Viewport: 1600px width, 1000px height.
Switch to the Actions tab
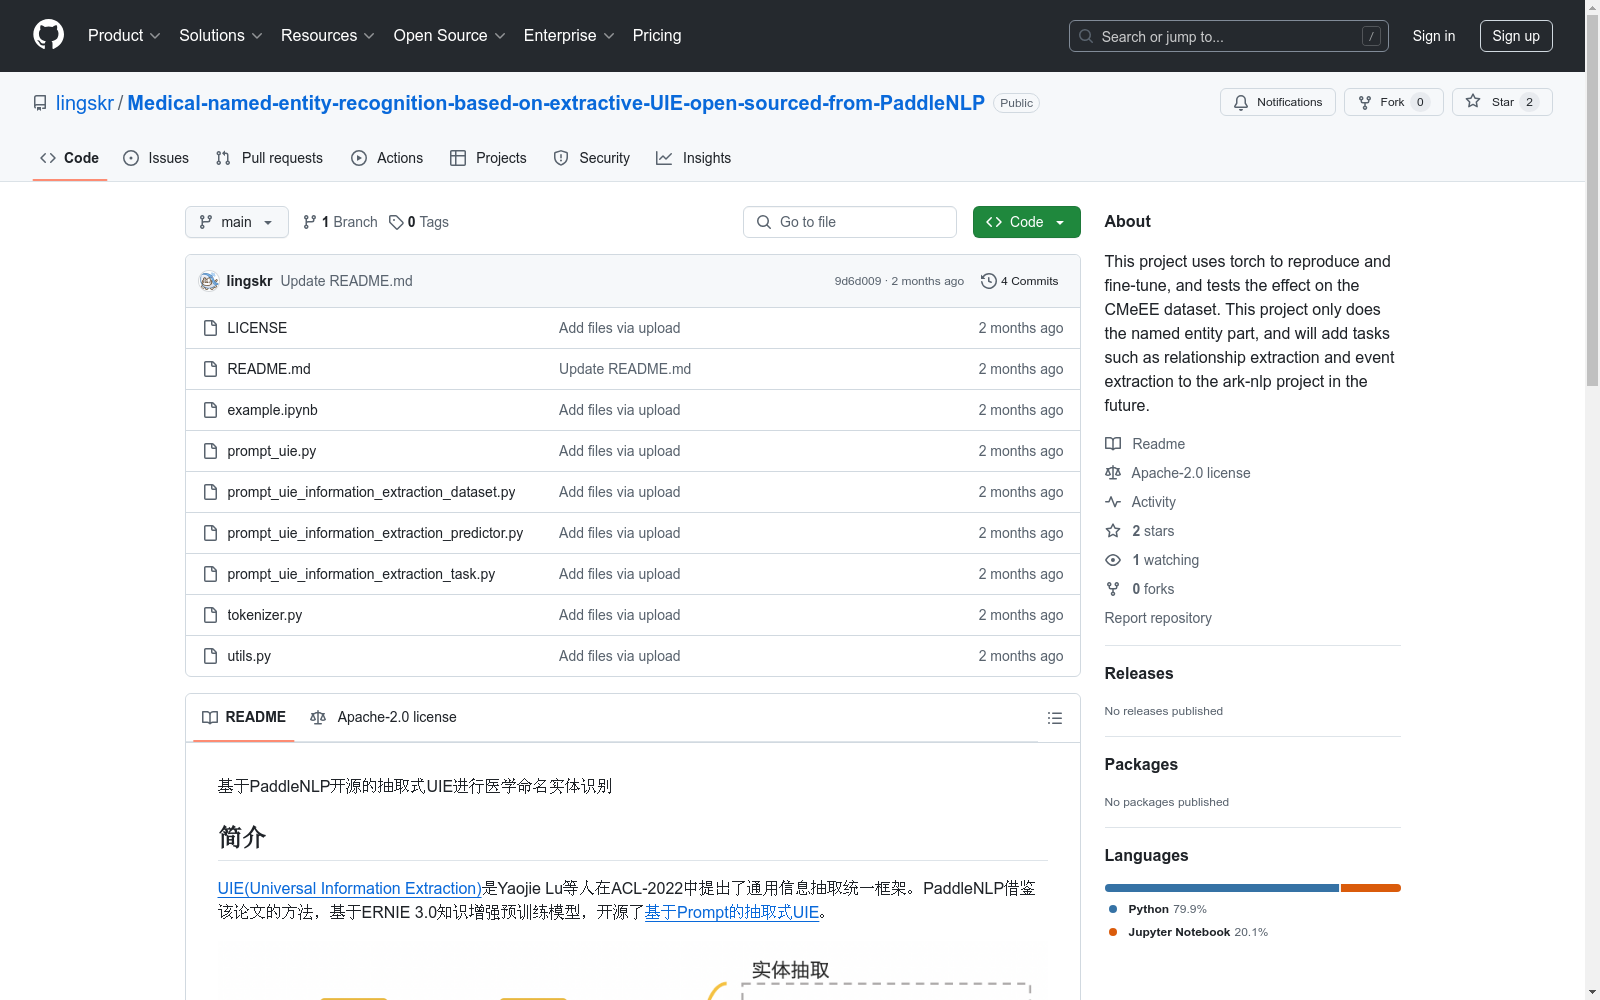pos(387,158)
